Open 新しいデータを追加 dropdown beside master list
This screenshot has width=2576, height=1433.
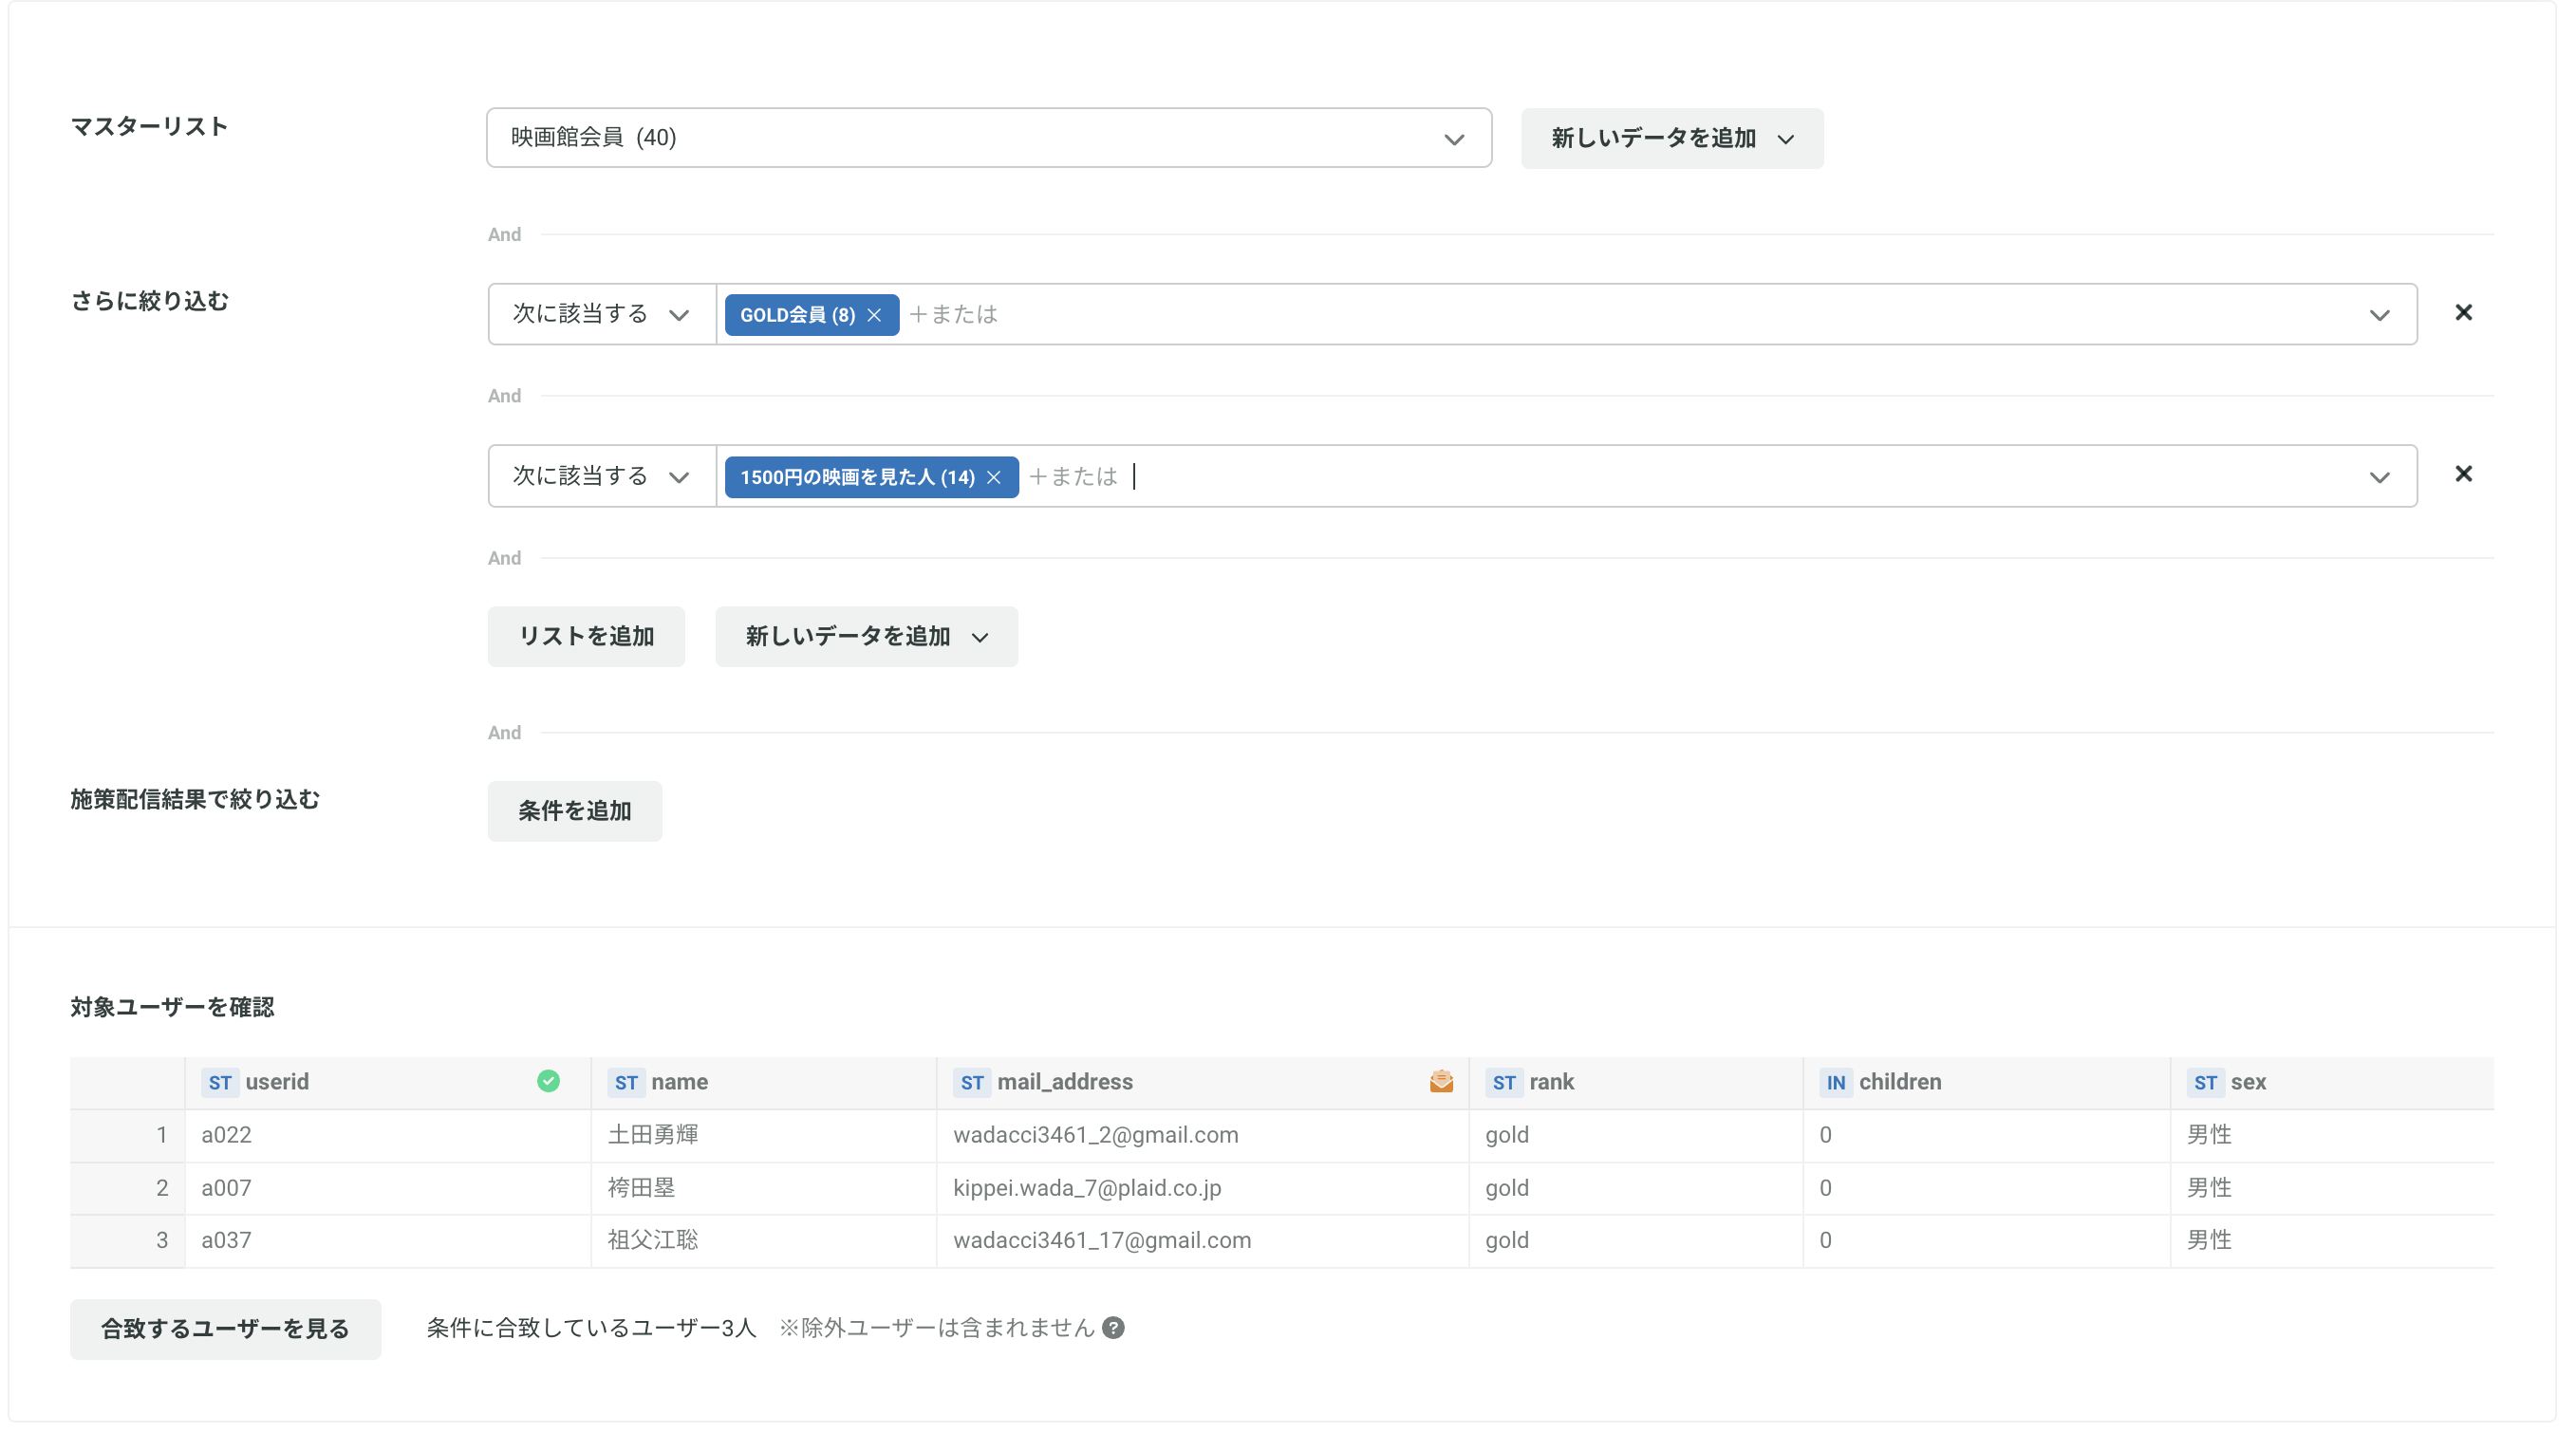tap(1672, 138)
